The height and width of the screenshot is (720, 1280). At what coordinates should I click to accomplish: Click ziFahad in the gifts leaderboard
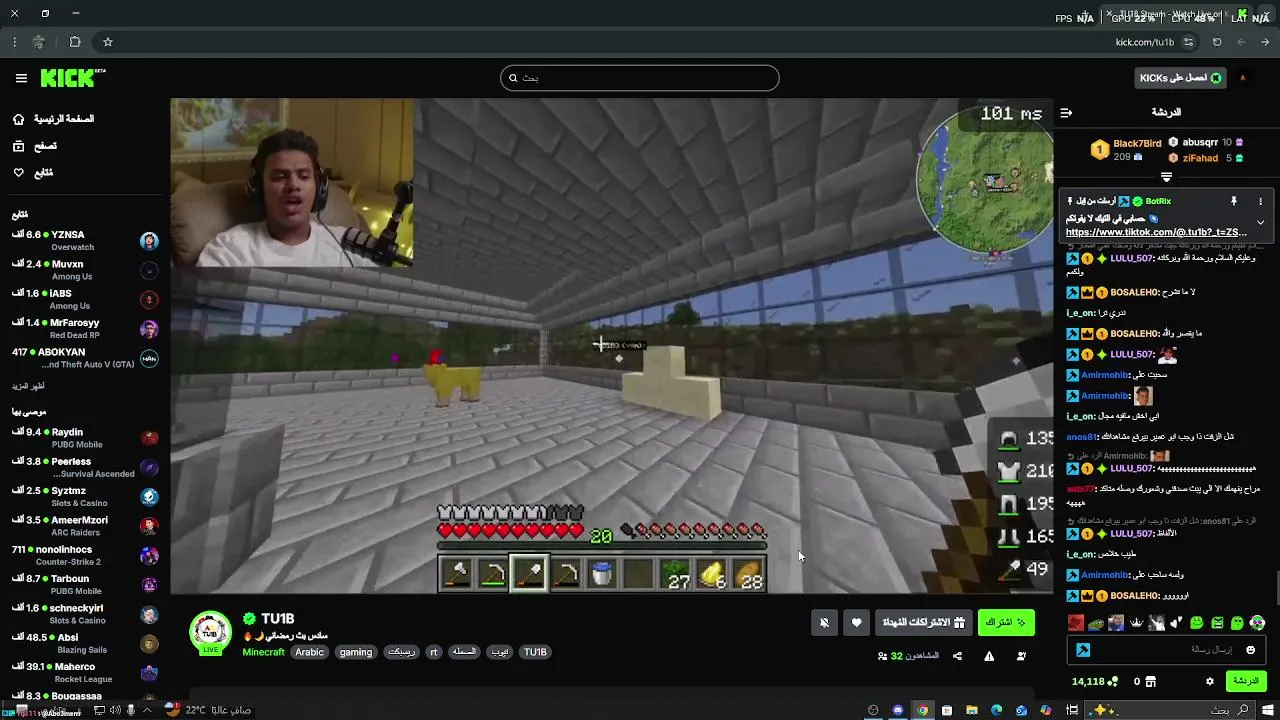(x=1200, y=158)
